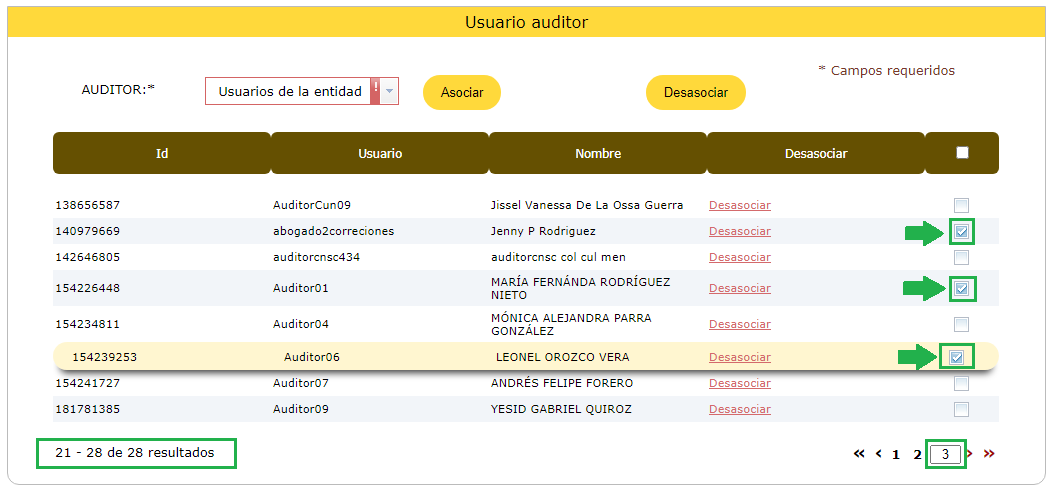Image resolution: width=1053 pixels, height=487 pixels.
Task: Toggle the select-all checkbox in table header
Action: (x=962, y=153)
